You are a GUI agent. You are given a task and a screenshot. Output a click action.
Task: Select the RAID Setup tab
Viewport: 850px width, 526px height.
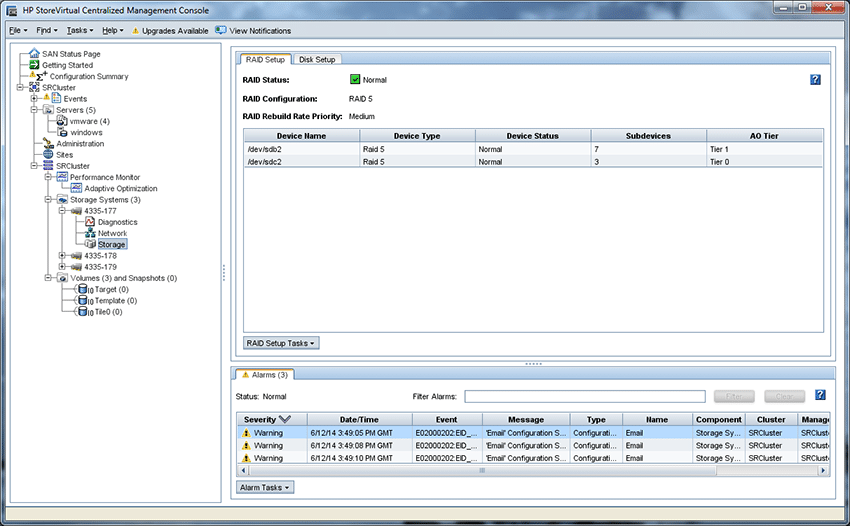(x=265, y=60)
